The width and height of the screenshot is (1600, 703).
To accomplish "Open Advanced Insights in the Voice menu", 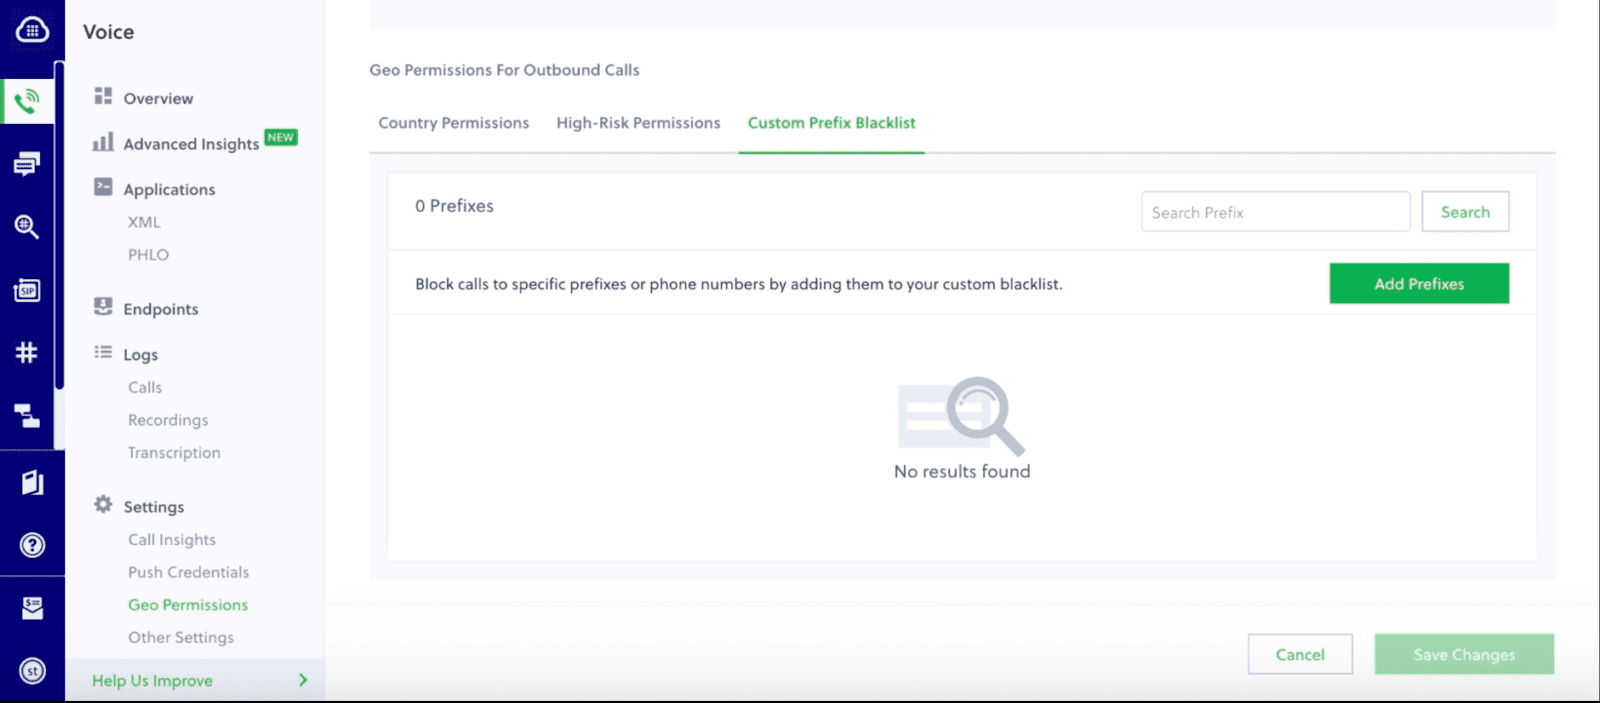I will (x=191, y=144).
